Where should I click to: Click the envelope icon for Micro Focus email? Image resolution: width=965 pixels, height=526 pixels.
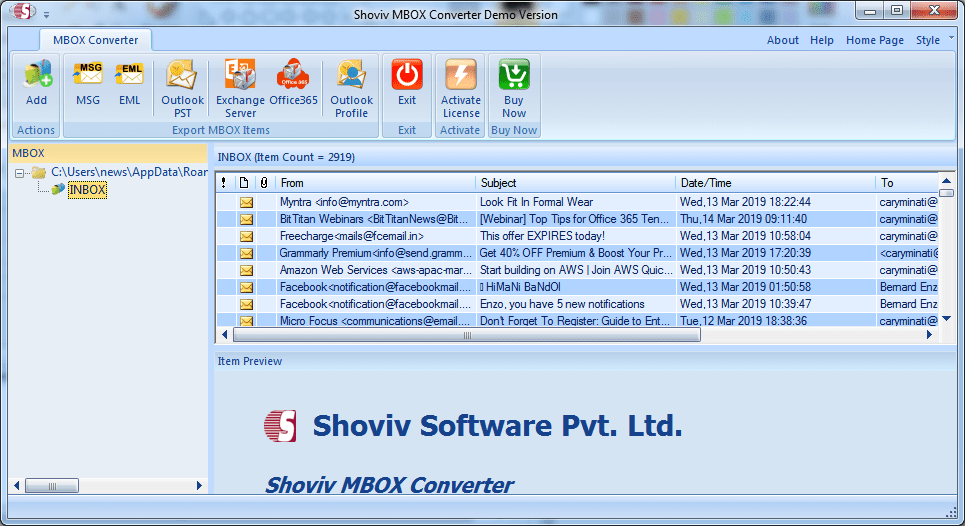(x=246, y=321)
